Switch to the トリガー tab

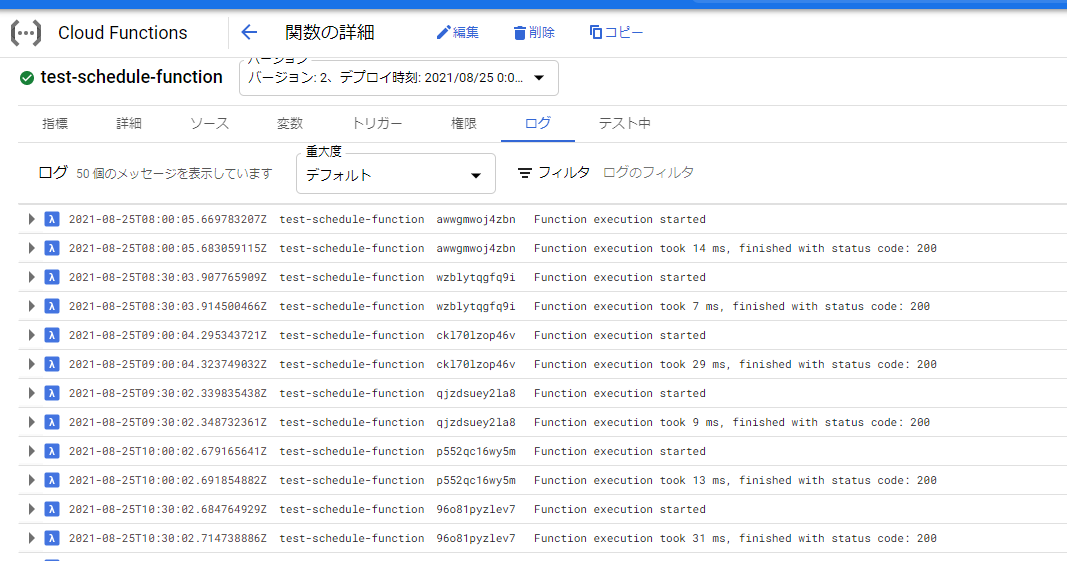[x=377, y=123]
